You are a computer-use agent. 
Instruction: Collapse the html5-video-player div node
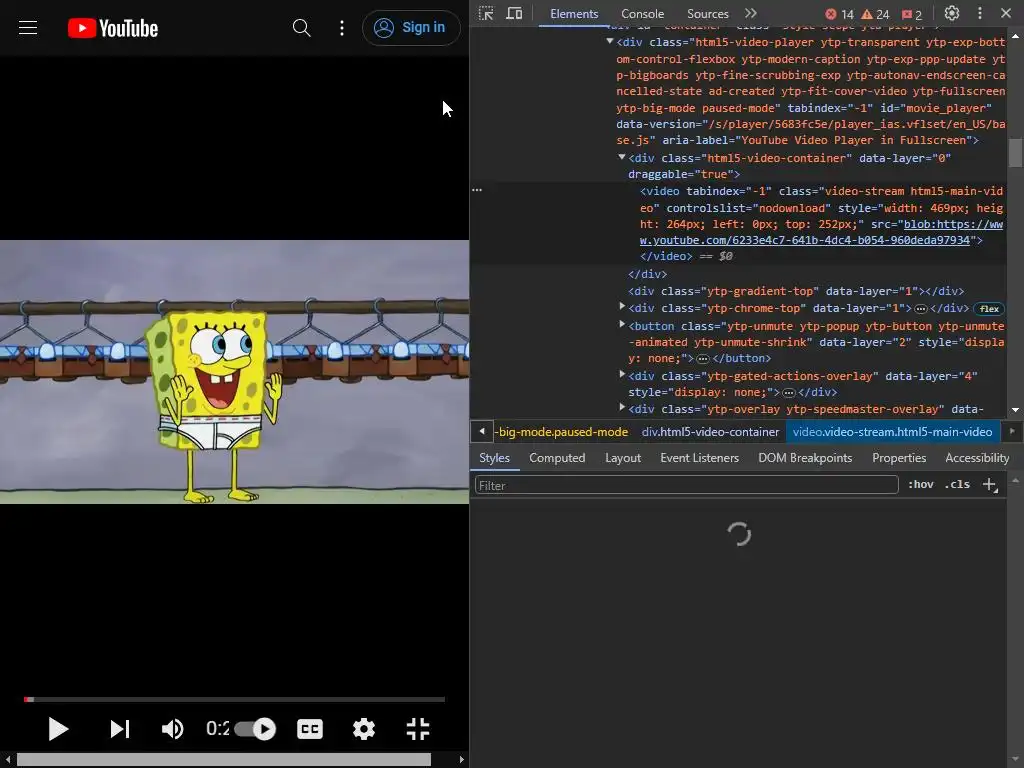pyautogui.click(x=610, y=41)
